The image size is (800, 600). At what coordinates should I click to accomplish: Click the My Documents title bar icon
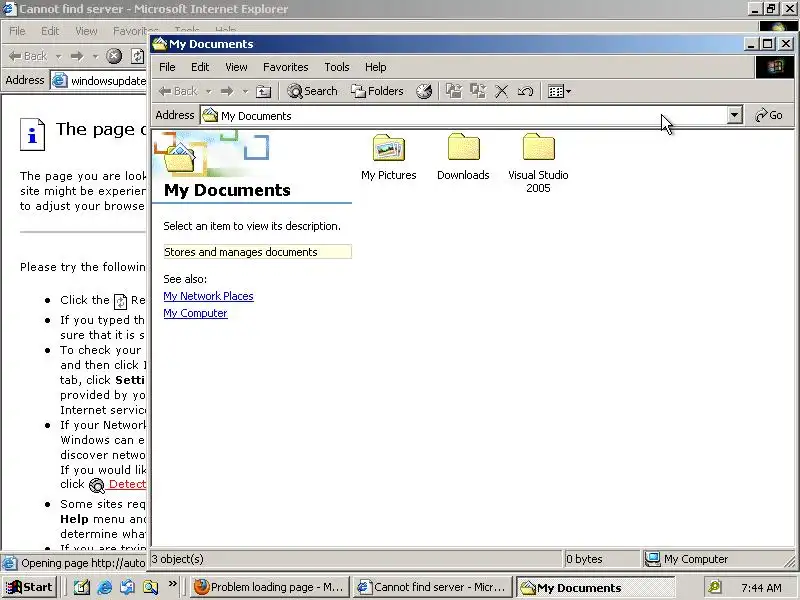160,44
